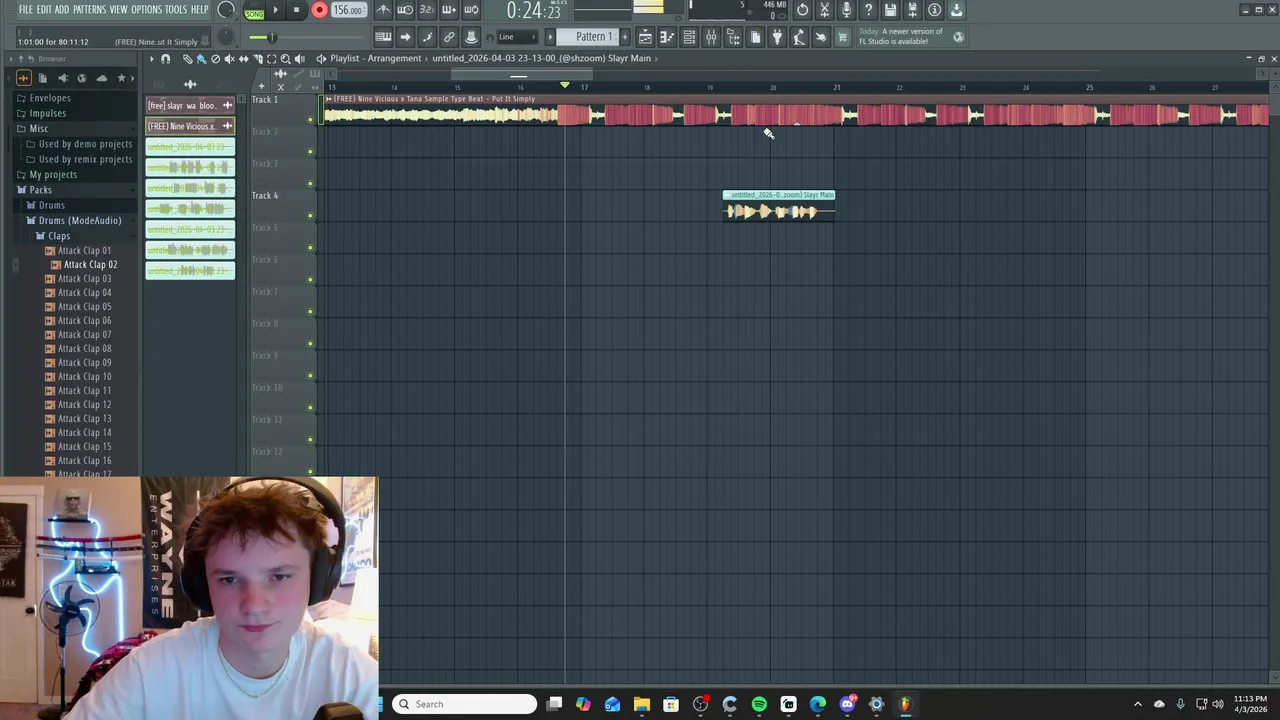Open the shop cart icon

843,37
